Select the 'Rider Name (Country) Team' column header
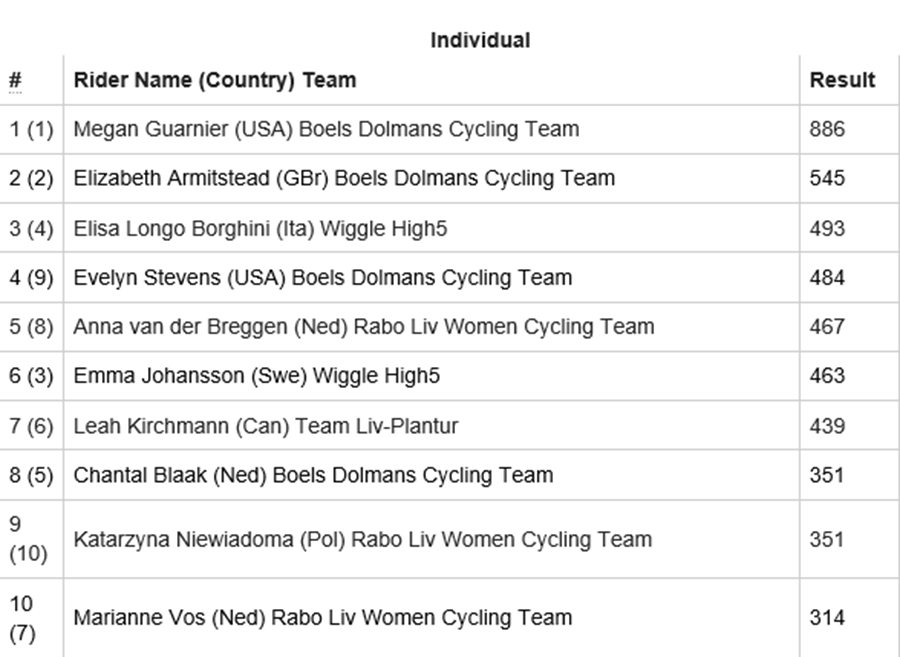The image size is (900, 657). [x=215, y=80]
